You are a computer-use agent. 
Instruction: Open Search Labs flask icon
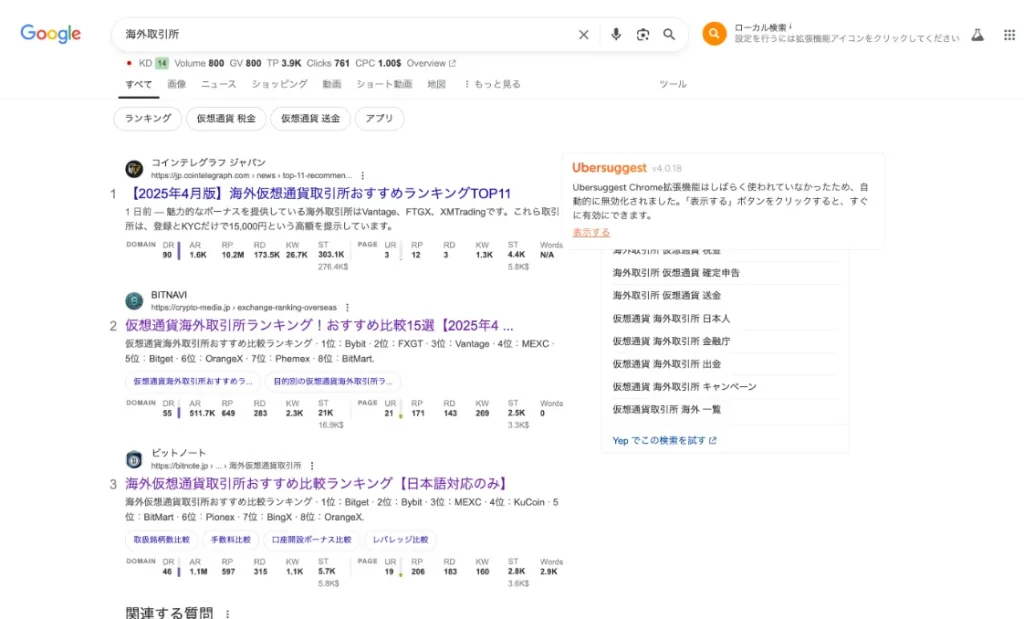pos(977,35)
